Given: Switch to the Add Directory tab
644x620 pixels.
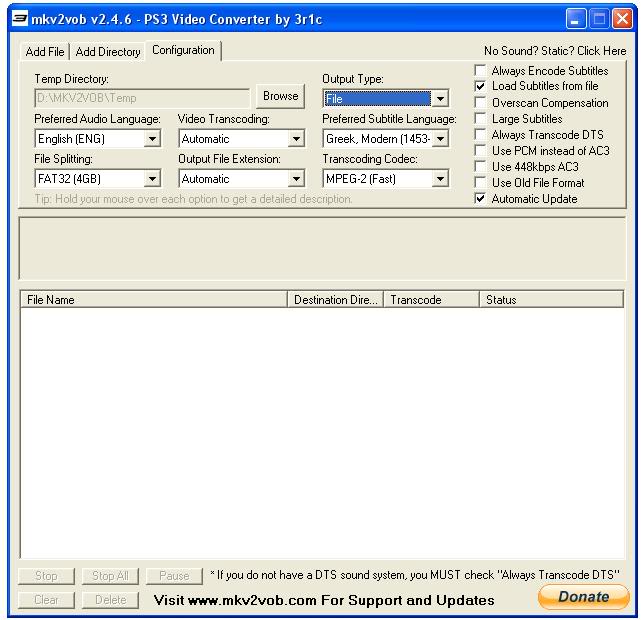Looking at the screenshot, I should coord(108,52).
